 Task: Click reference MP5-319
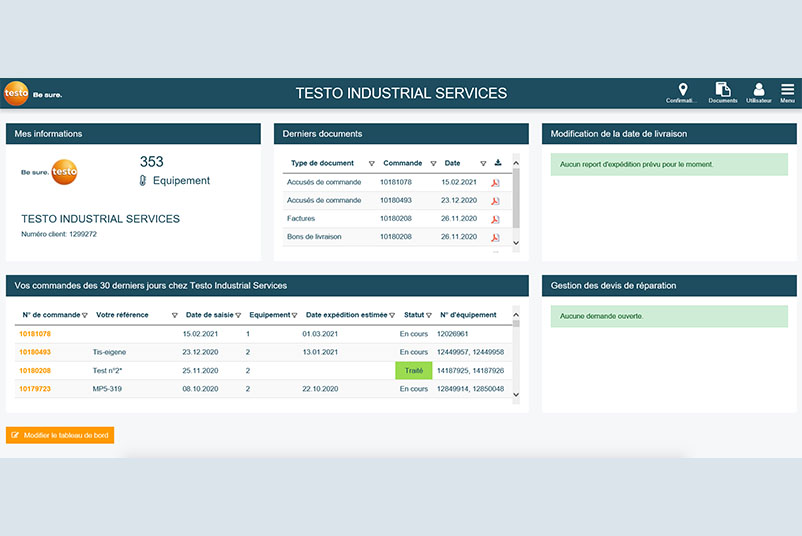coord(107,389)
